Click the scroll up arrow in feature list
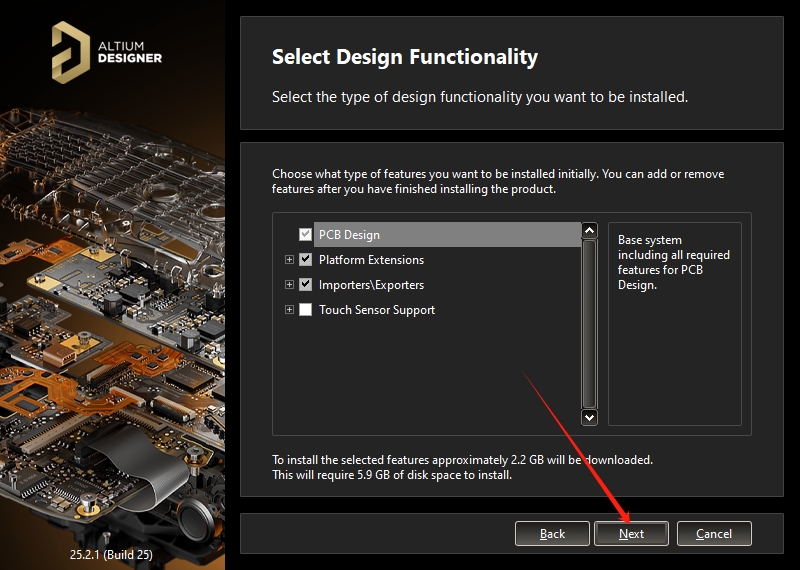Viewport: 800px width, 570px height. click(x=589, y=231)
